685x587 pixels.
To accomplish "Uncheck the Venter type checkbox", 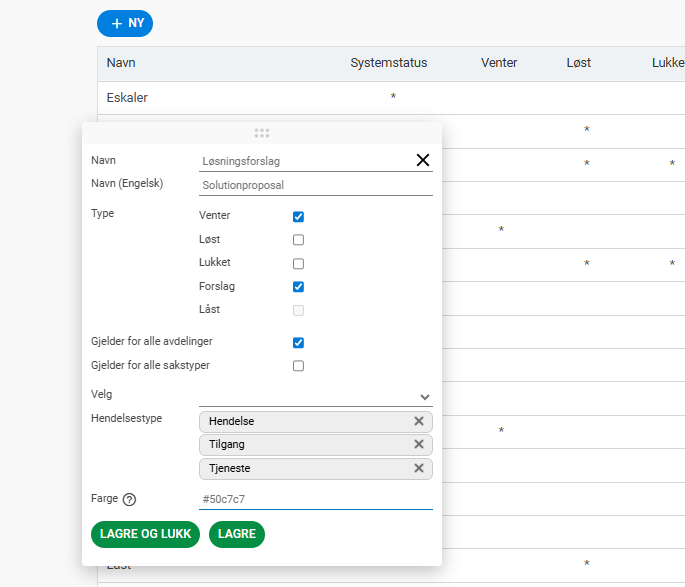I will click(x=298, y=216).
